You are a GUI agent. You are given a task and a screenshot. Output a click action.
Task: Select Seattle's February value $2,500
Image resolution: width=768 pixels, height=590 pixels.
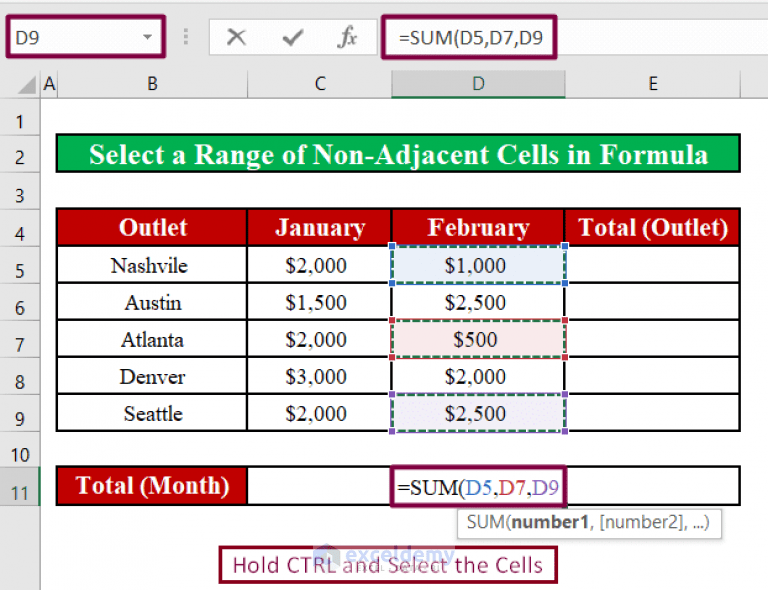pos(478,413)
